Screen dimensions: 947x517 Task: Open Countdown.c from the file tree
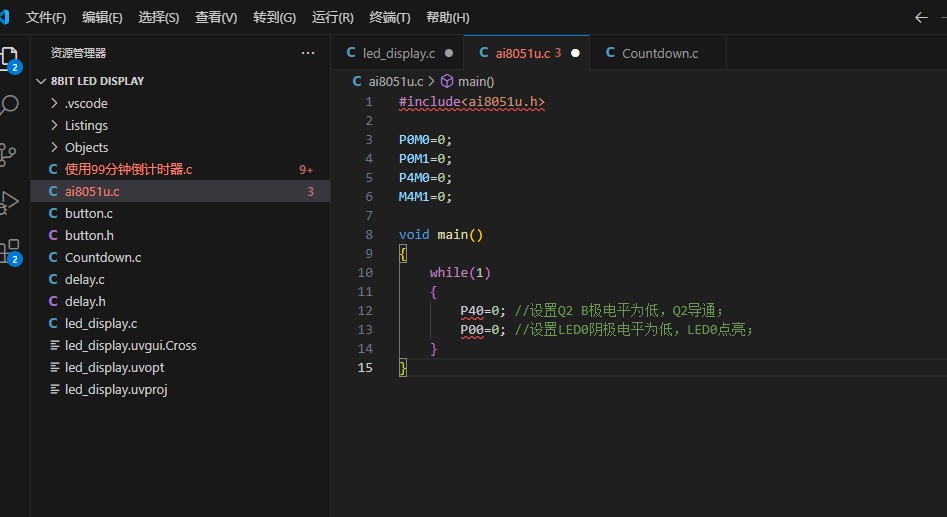click(181, 257)
